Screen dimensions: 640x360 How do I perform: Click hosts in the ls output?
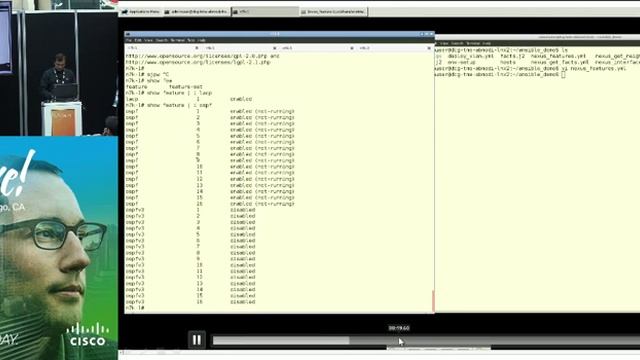coord(508,62)
